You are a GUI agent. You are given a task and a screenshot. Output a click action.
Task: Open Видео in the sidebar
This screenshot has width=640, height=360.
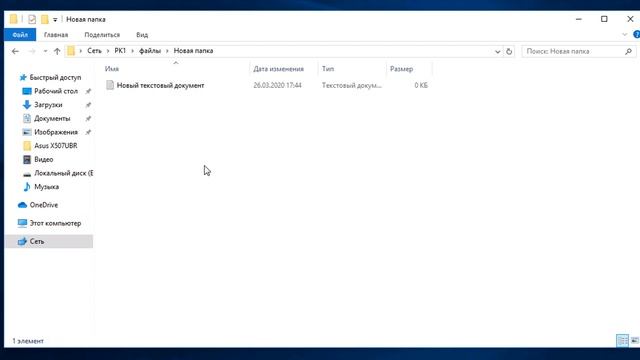(43, 160)
